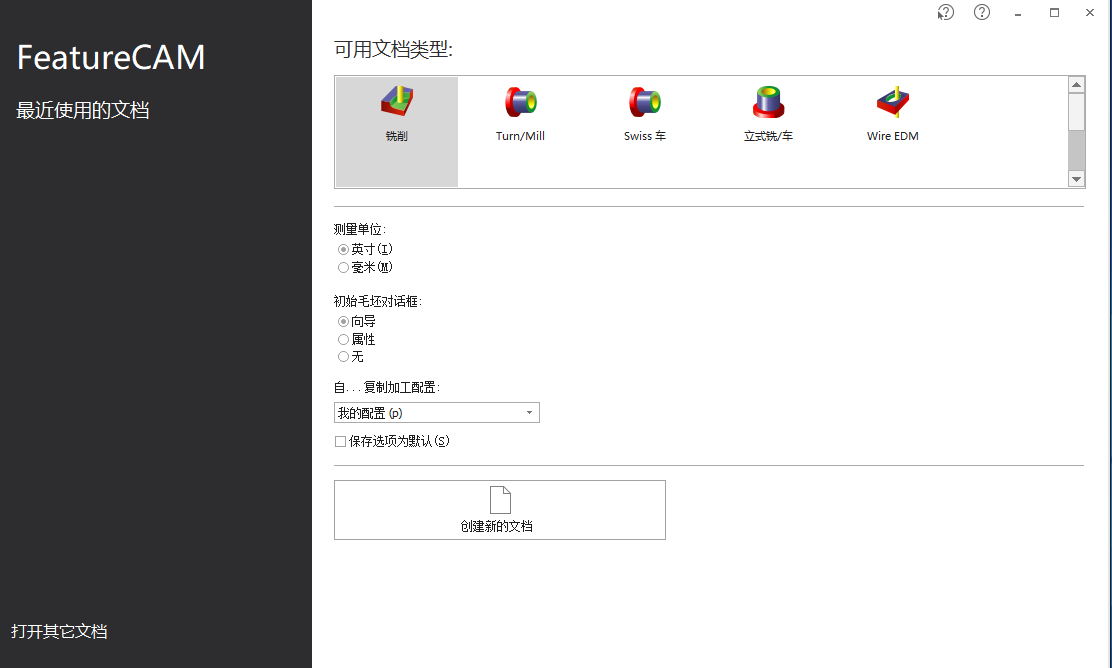This screenshot has height=668, width=1112.
Task: Select the Wire EDM document type
Action: 892,114
